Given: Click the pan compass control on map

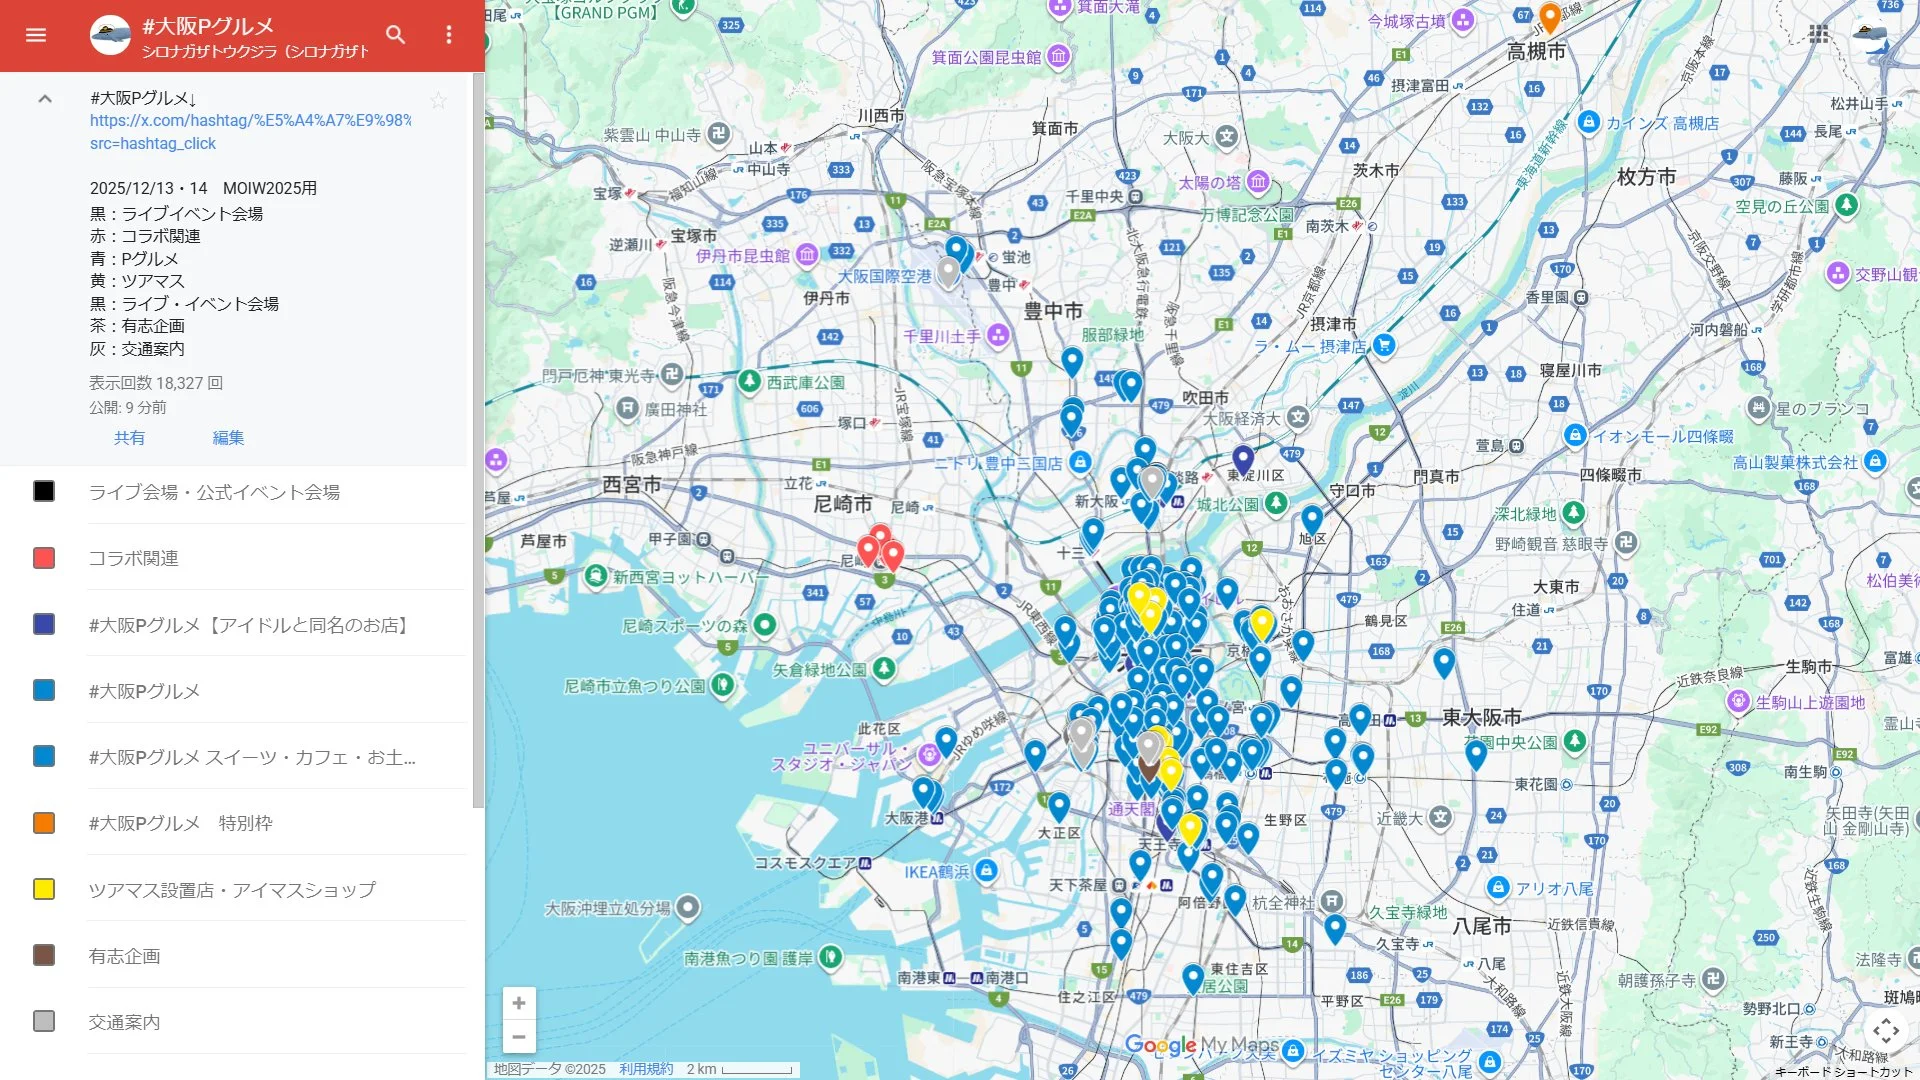Looking at the screenshot, I should pyautogui.click(x=1886, y=1031).
